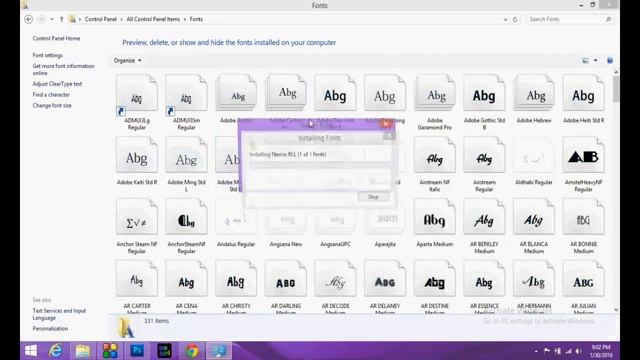Open the Help button in the toolbar
The image size is (640, 360).
(x=610, y=60)
